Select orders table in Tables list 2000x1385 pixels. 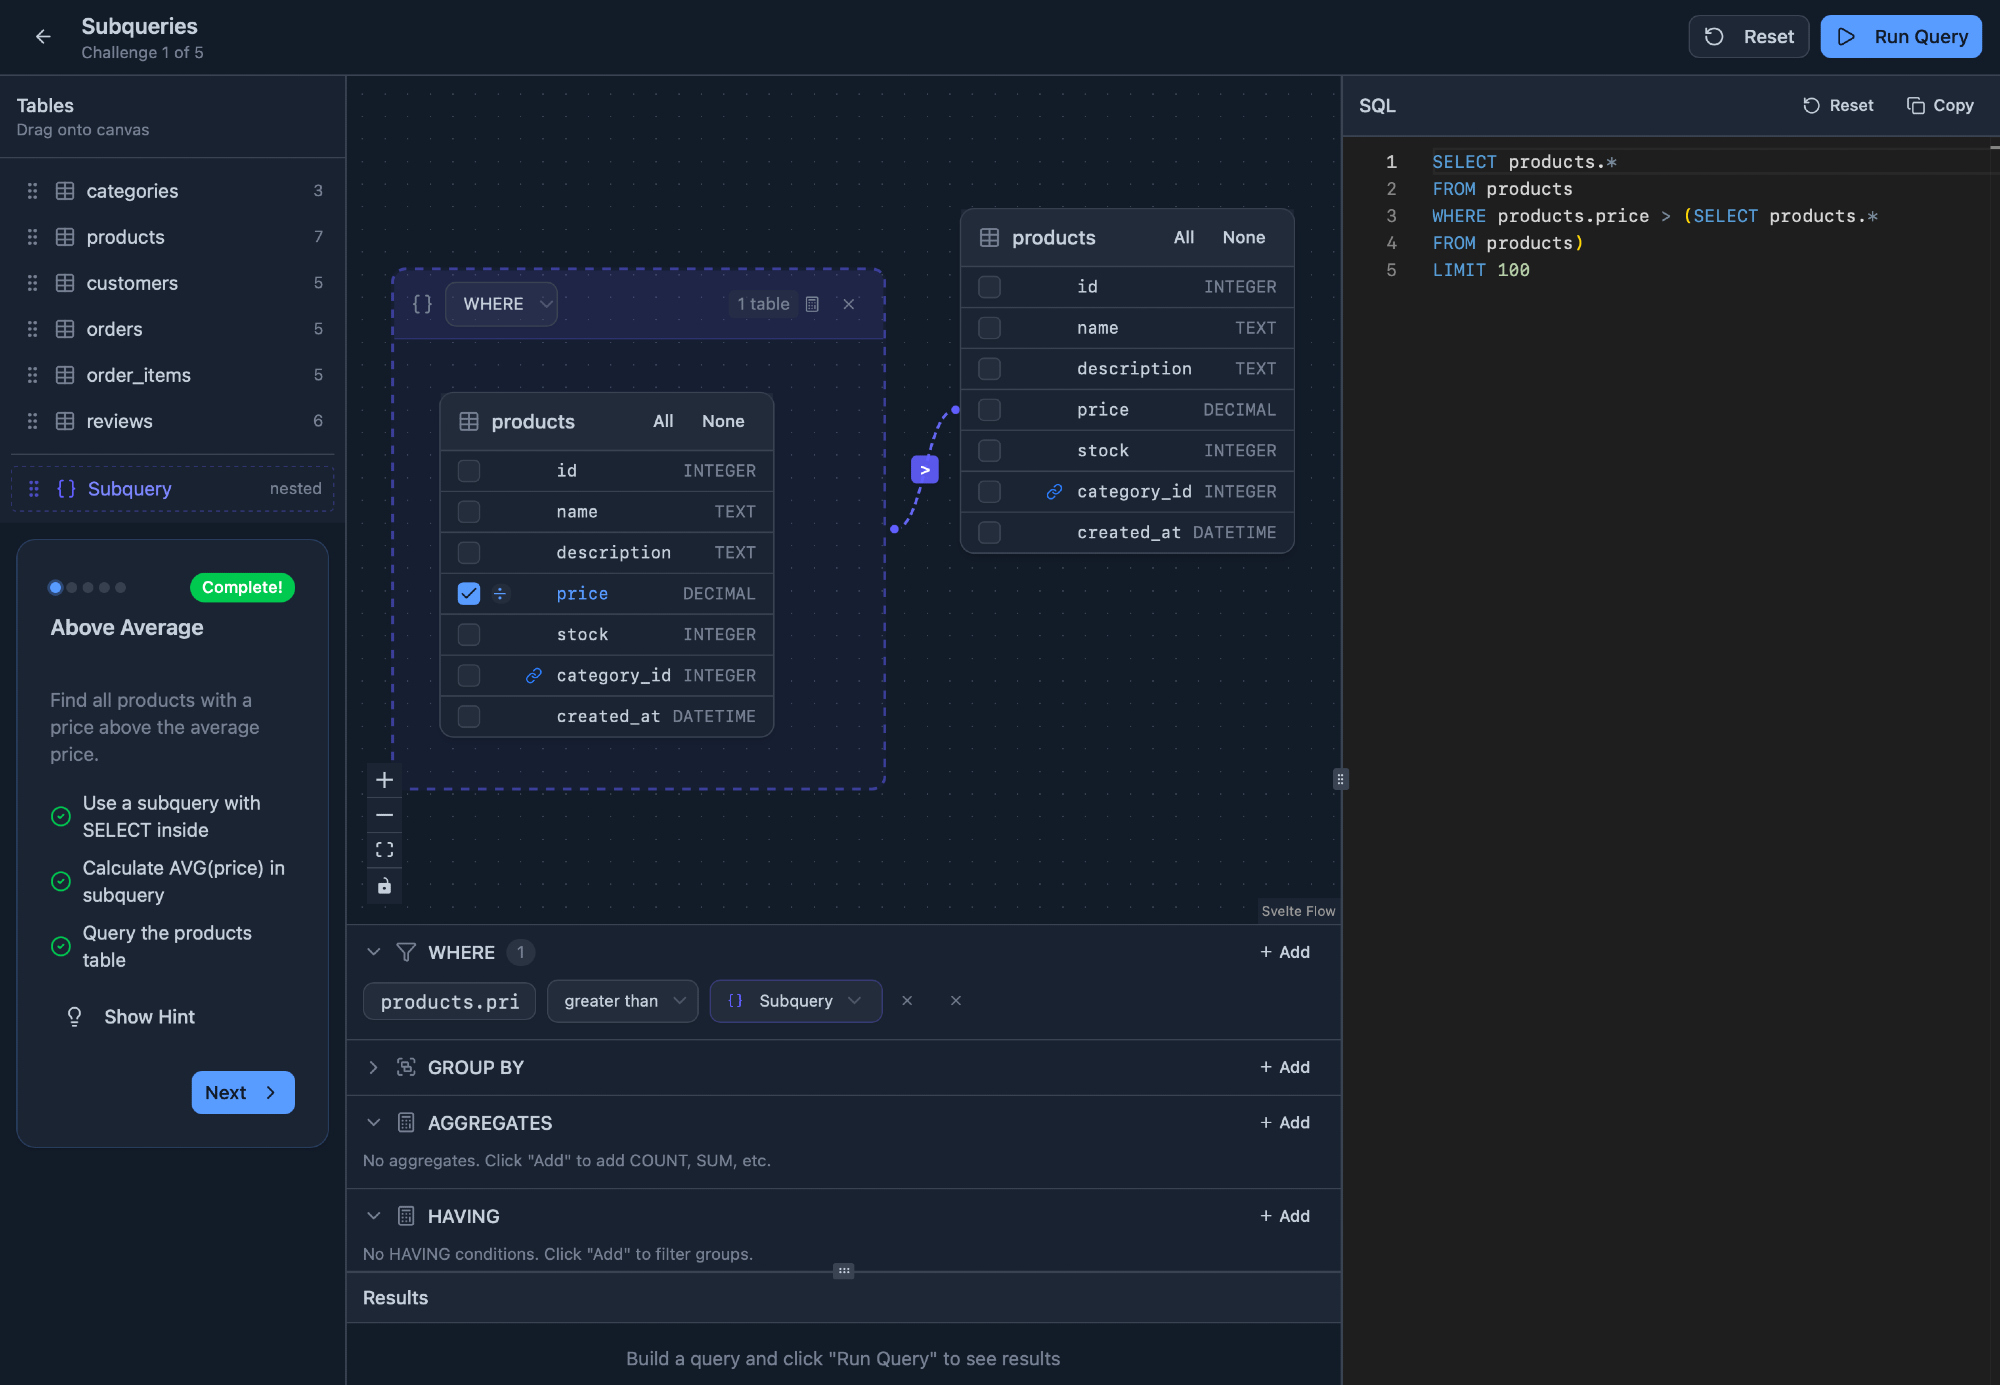click(x=114, y=329)
